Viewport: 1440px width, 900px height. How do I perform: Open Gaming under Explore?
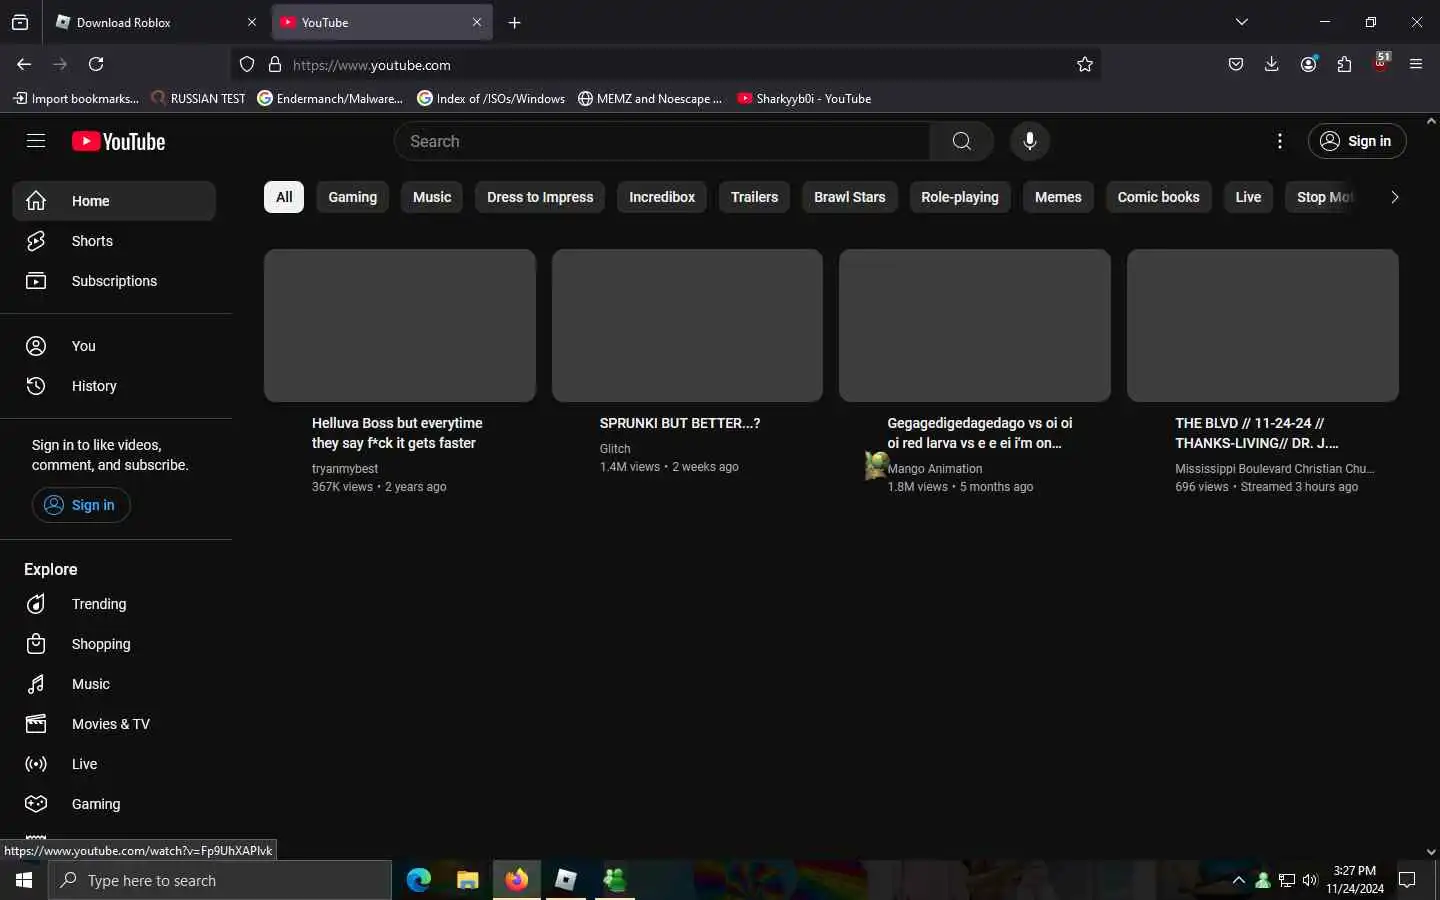[114, 804]
